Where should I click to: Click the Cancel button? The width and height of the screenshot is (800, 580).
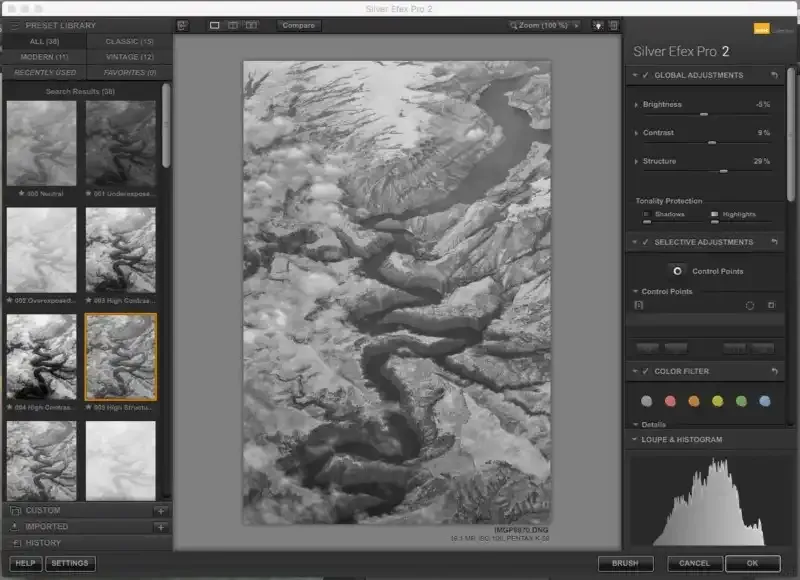click(694, 564)
